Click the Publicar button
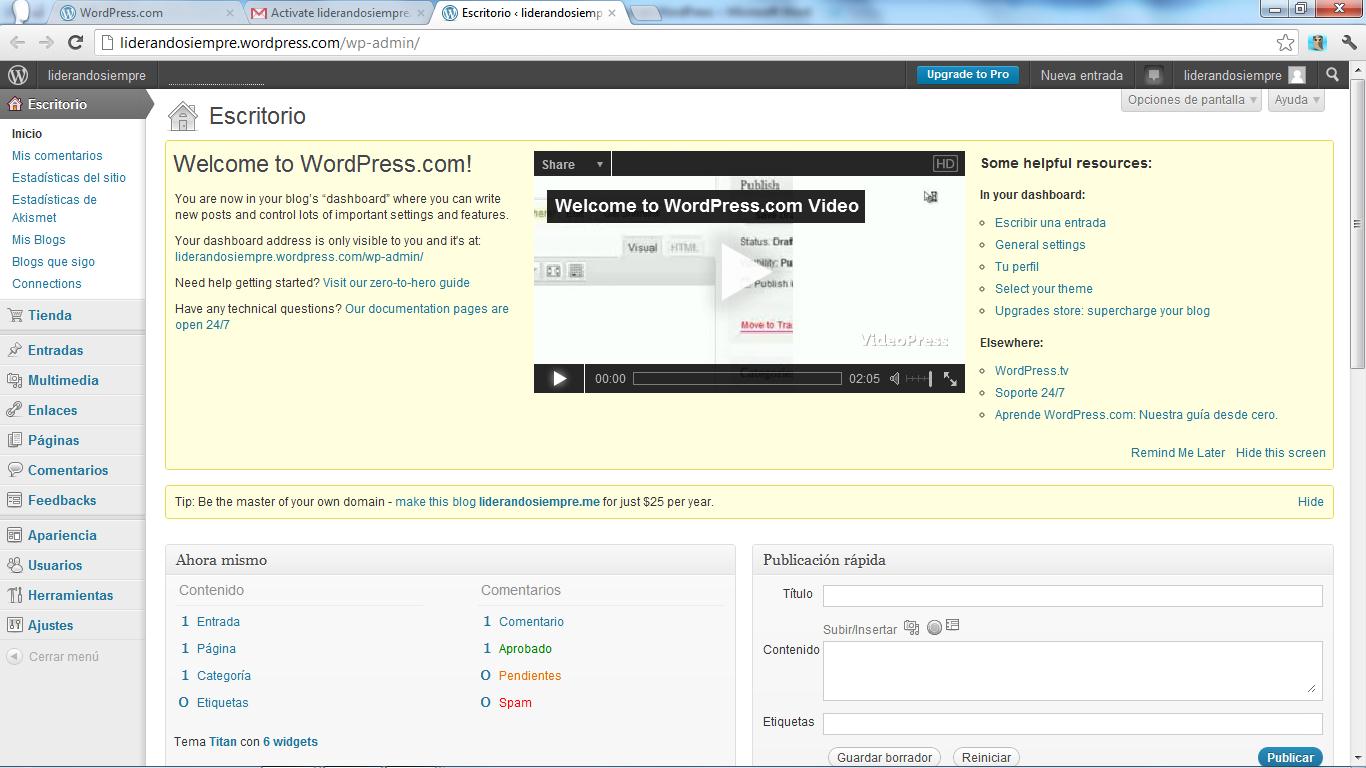Screen dimensions: 1366x768 pos(1290,757)
